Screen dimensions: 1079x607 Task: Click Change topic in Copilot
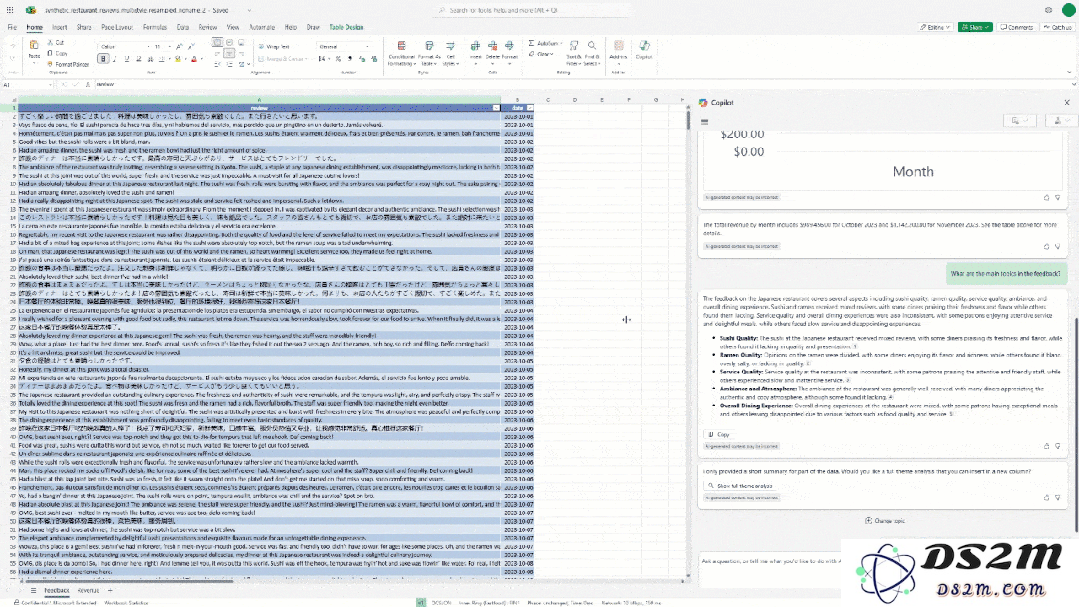pyautogui.click(x=885, y=521)
